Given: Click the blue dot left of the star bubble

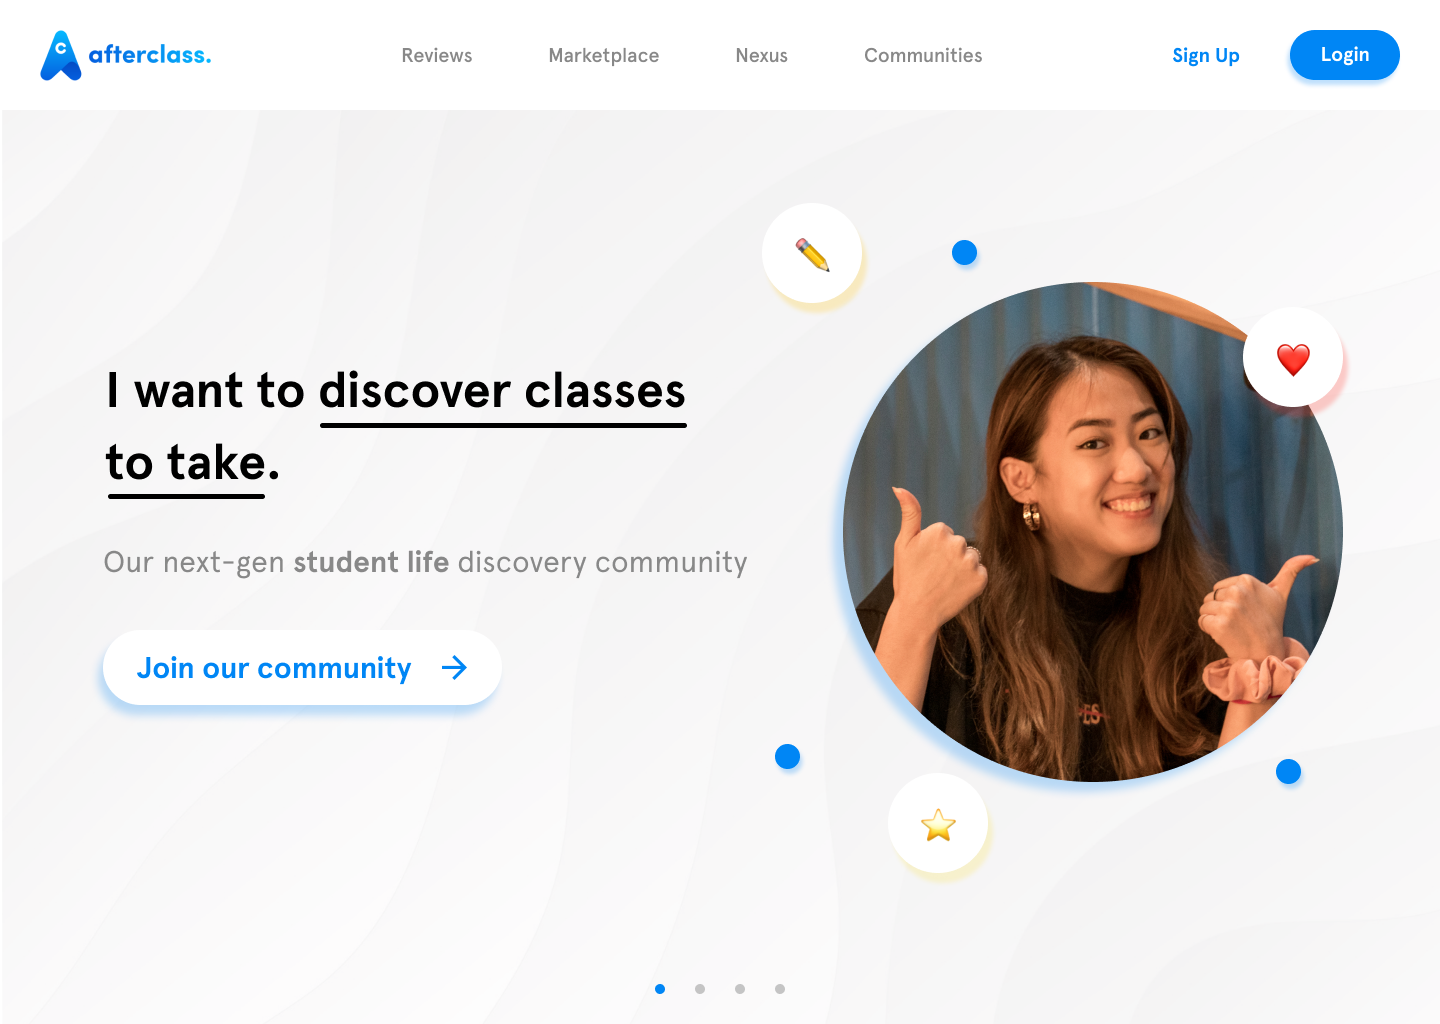Looking at the screenshot, I should (x=788, y=757).
